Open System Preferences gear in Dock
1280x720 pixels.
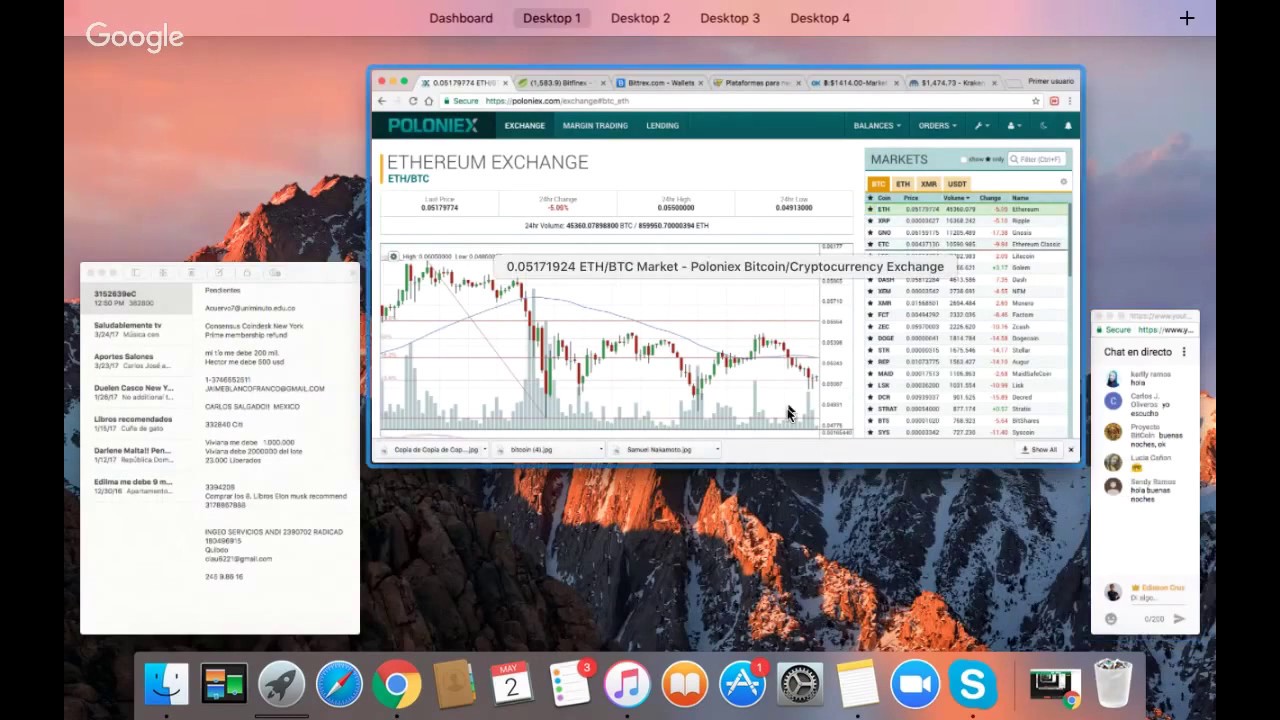[800, 685]
